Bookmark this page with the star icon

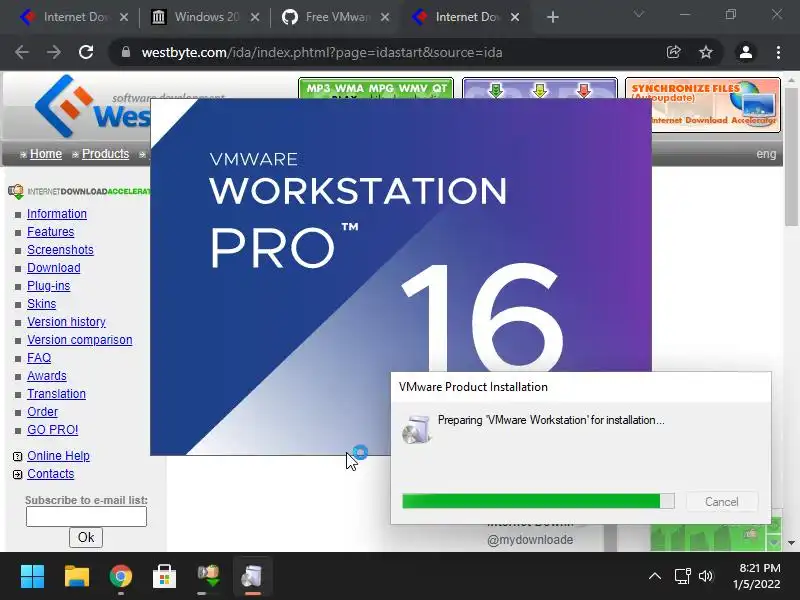coord(706,52)
